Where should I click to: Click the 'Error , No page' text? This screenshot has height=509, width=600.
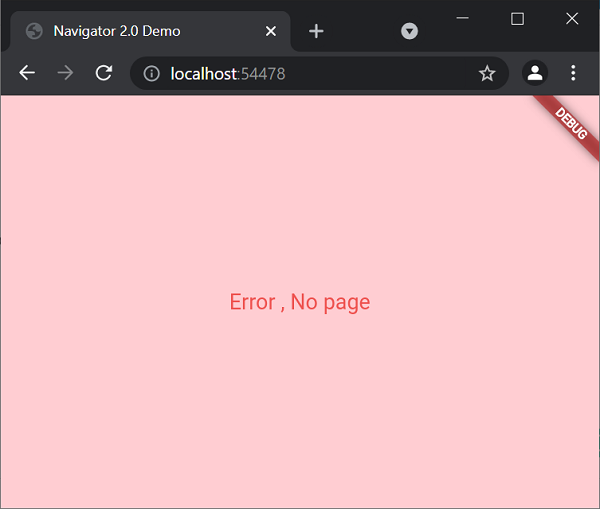(x=300, y=302)
